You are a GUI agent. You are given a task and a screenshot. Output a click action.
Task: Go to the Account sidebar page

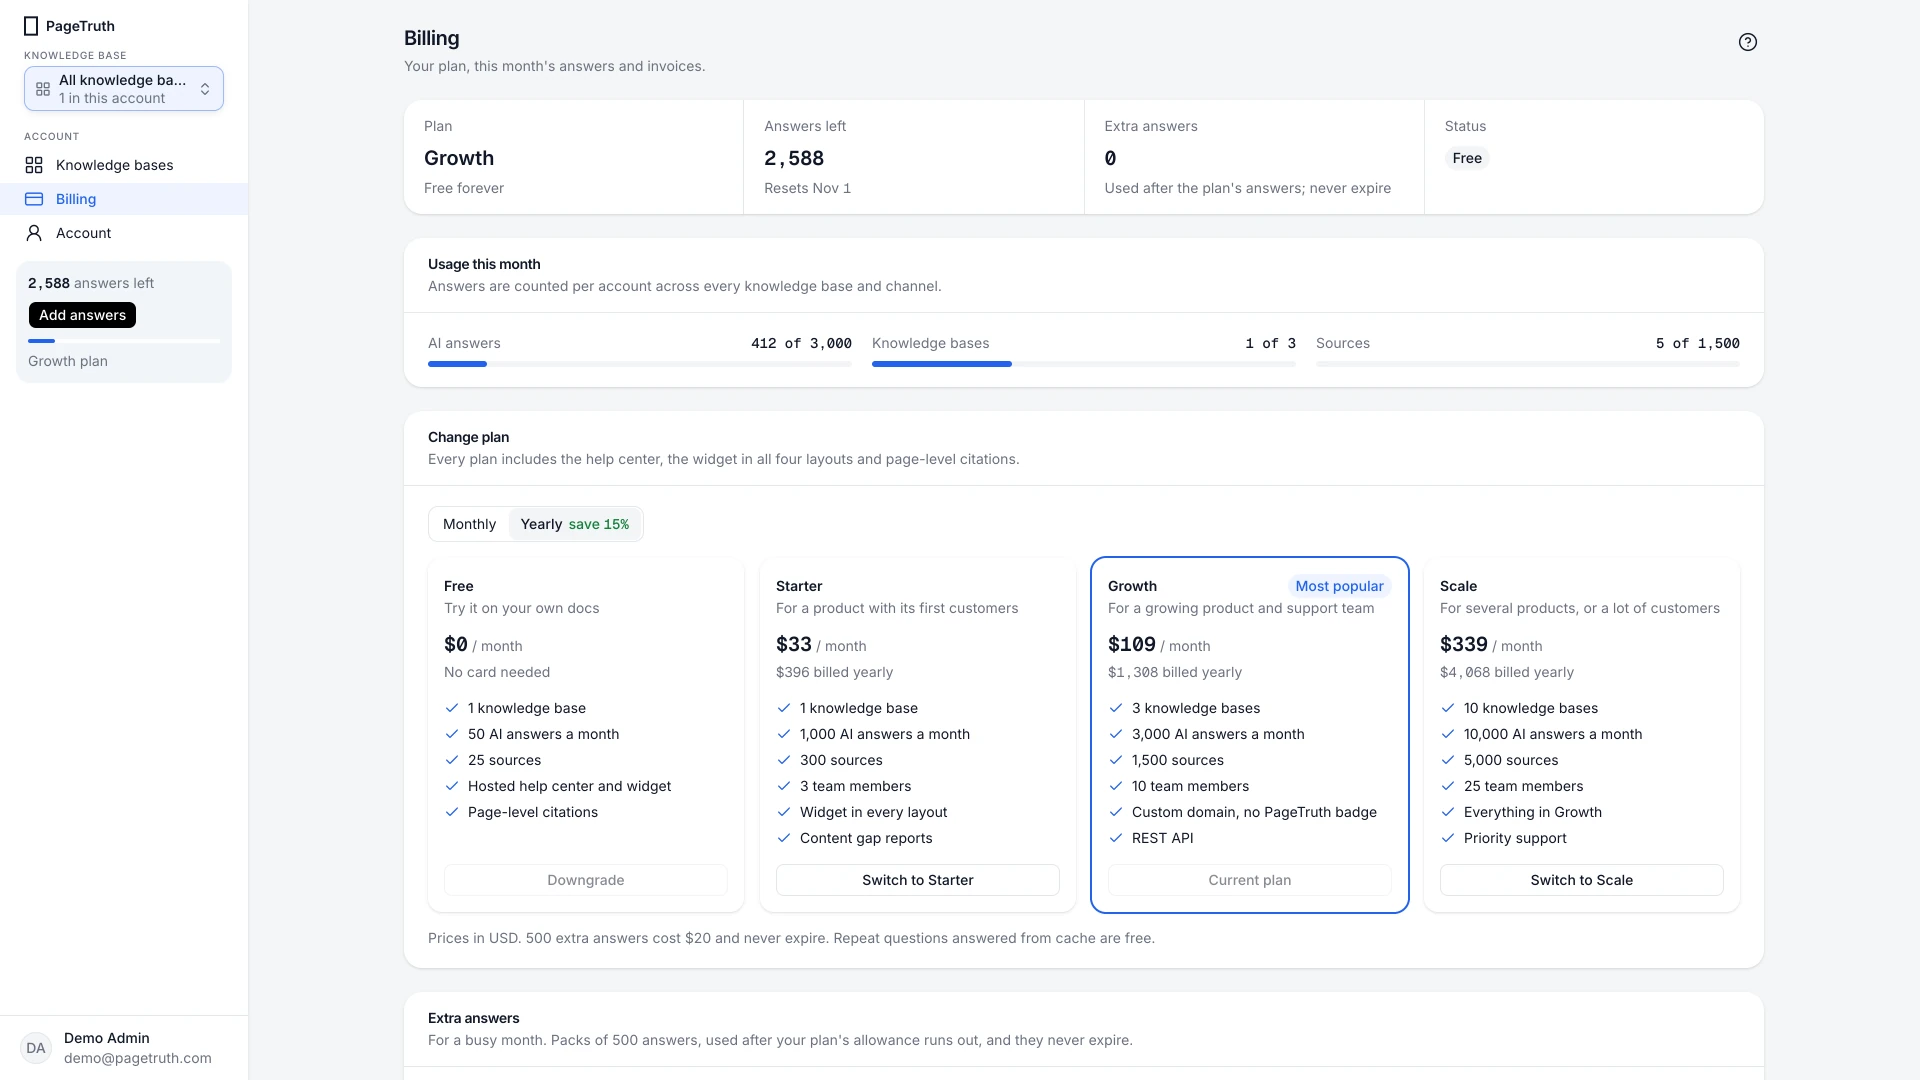(x=124, y=233)
